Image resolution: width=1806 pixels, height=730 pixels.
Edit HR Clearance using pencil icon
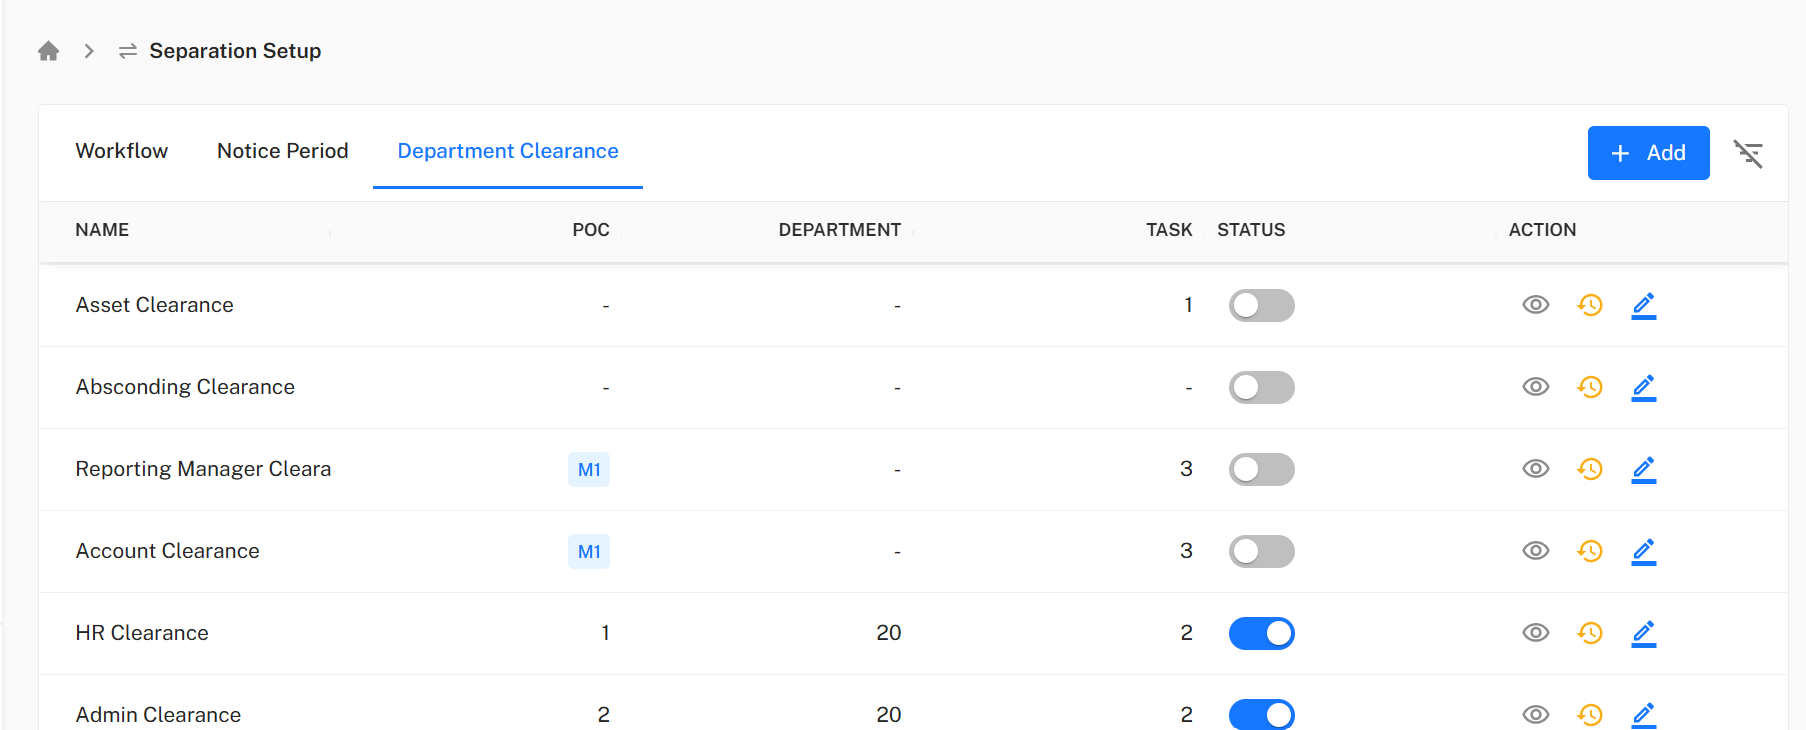click(x=1643, y=633)
